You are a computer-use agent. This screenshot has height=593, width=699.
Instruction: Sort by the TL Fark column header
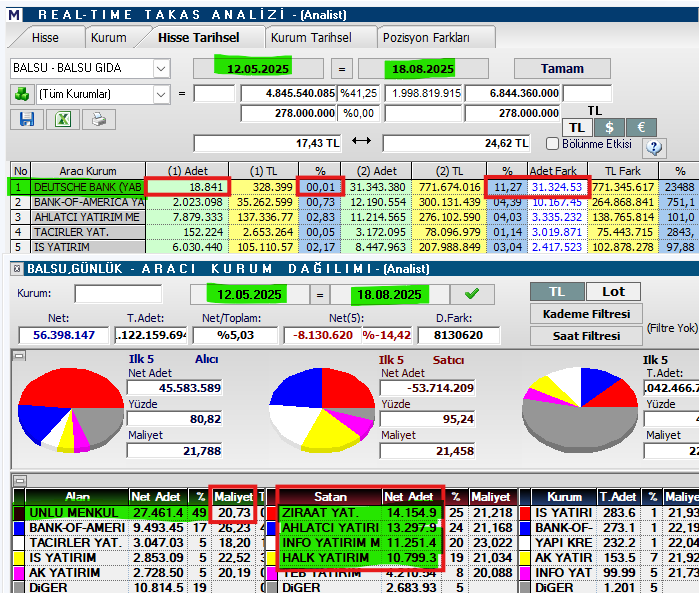(622, 171)
